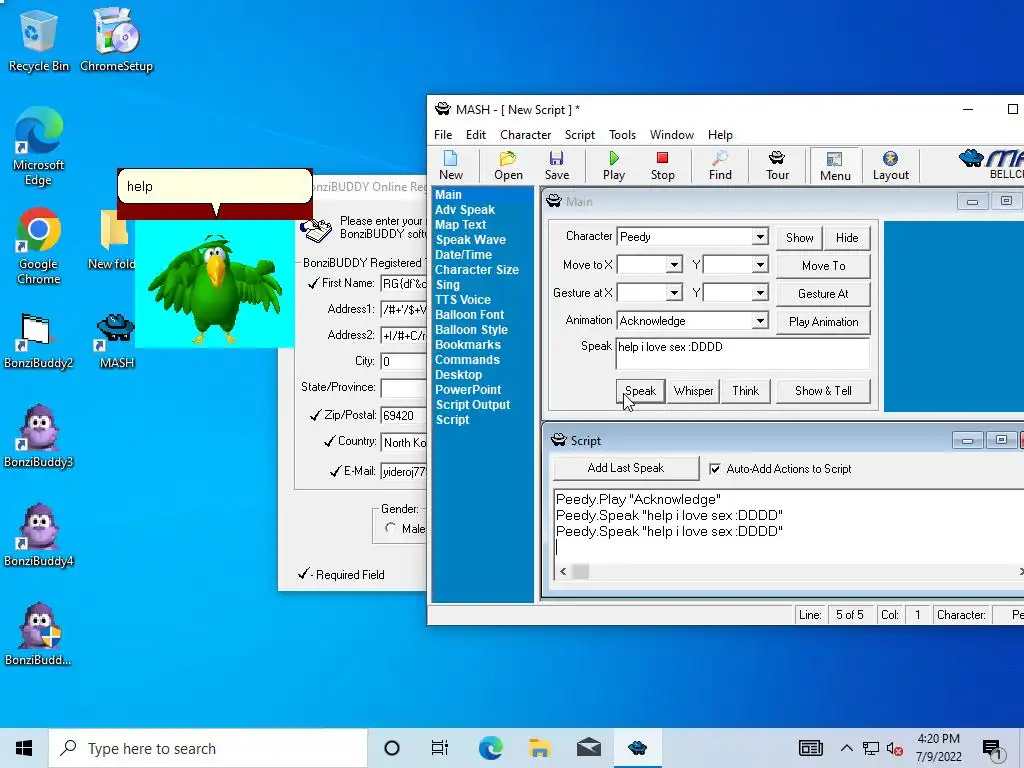Select the BonziBuddy3 desktop icon
This screenshot has height=768, width=1024.
click(x=39, y=436)
